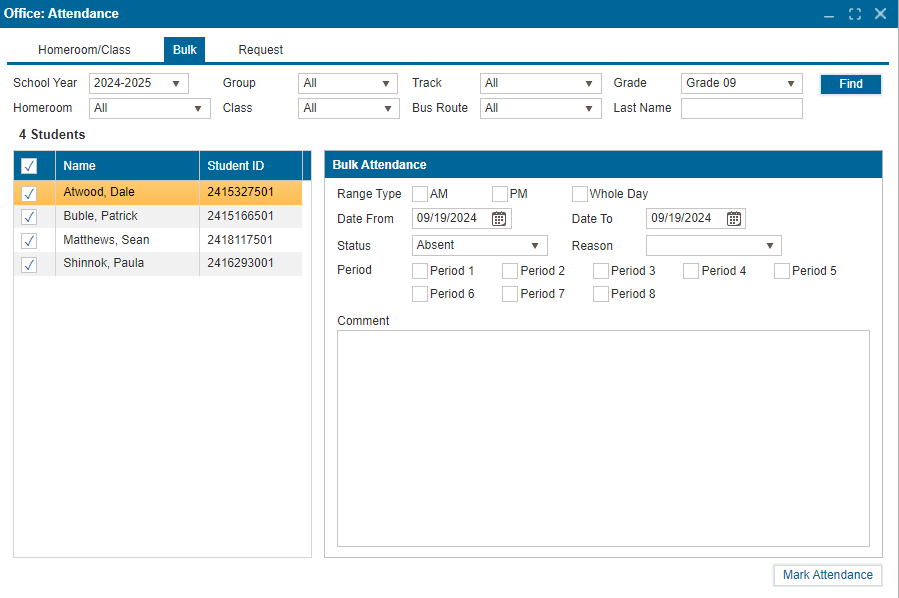Toggle the select-all students checkbox
This screenshot has height=598, width=899.
pyautogui.click(x=29, y=166)
